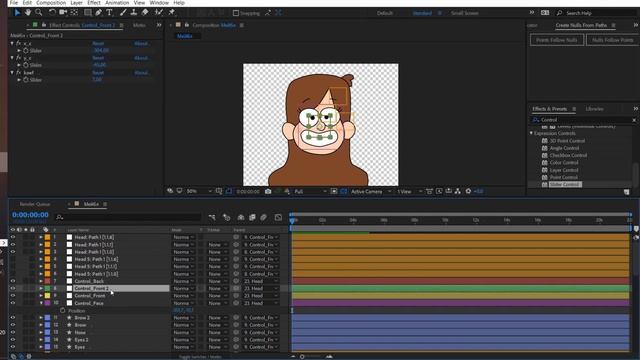
Task: Select the Clone Stamp tool
Action: [134, 13]
